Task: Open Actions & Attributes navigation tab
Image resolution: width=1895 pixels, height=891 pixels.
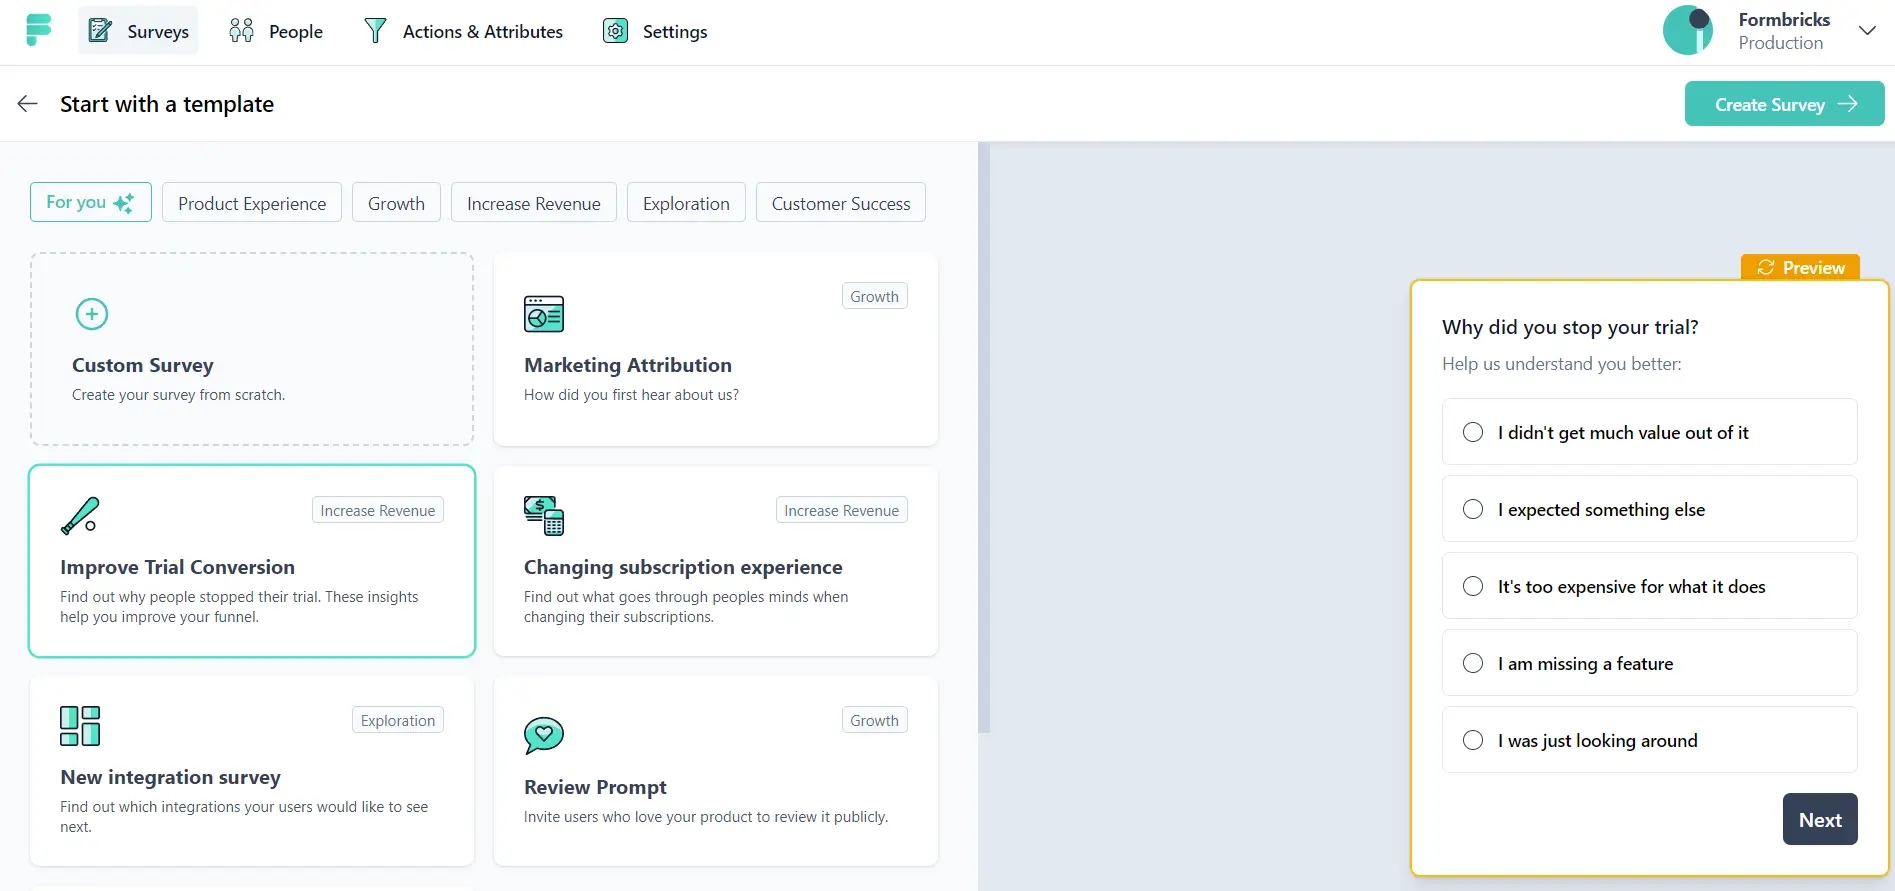Action: 463,31
